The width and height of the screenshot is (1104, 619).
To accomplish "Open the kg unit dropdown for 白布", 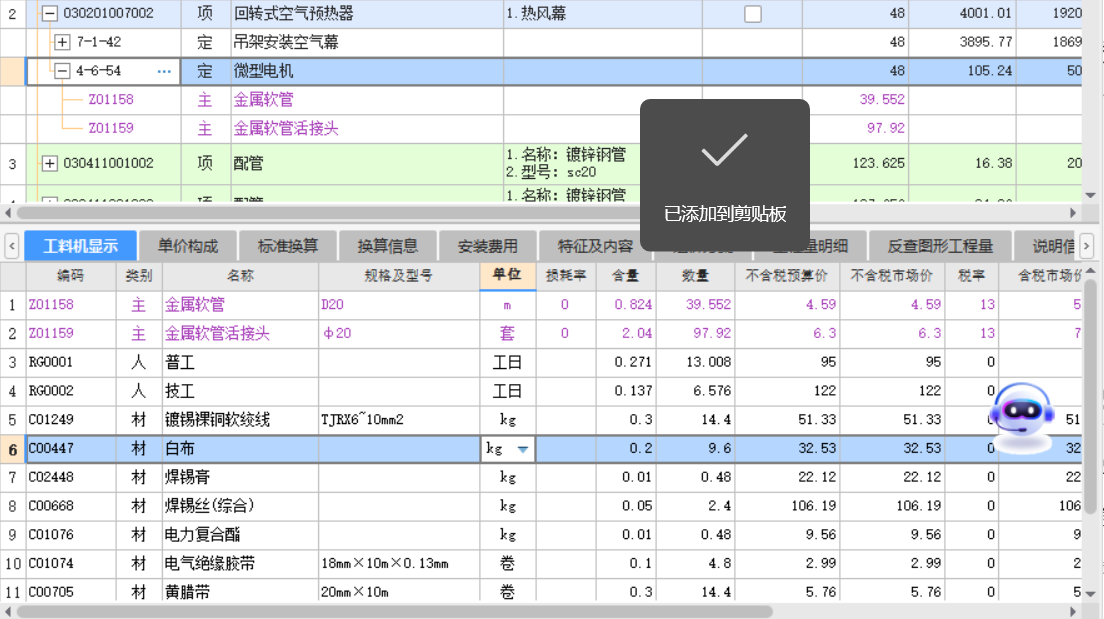I will click(522, 449).
